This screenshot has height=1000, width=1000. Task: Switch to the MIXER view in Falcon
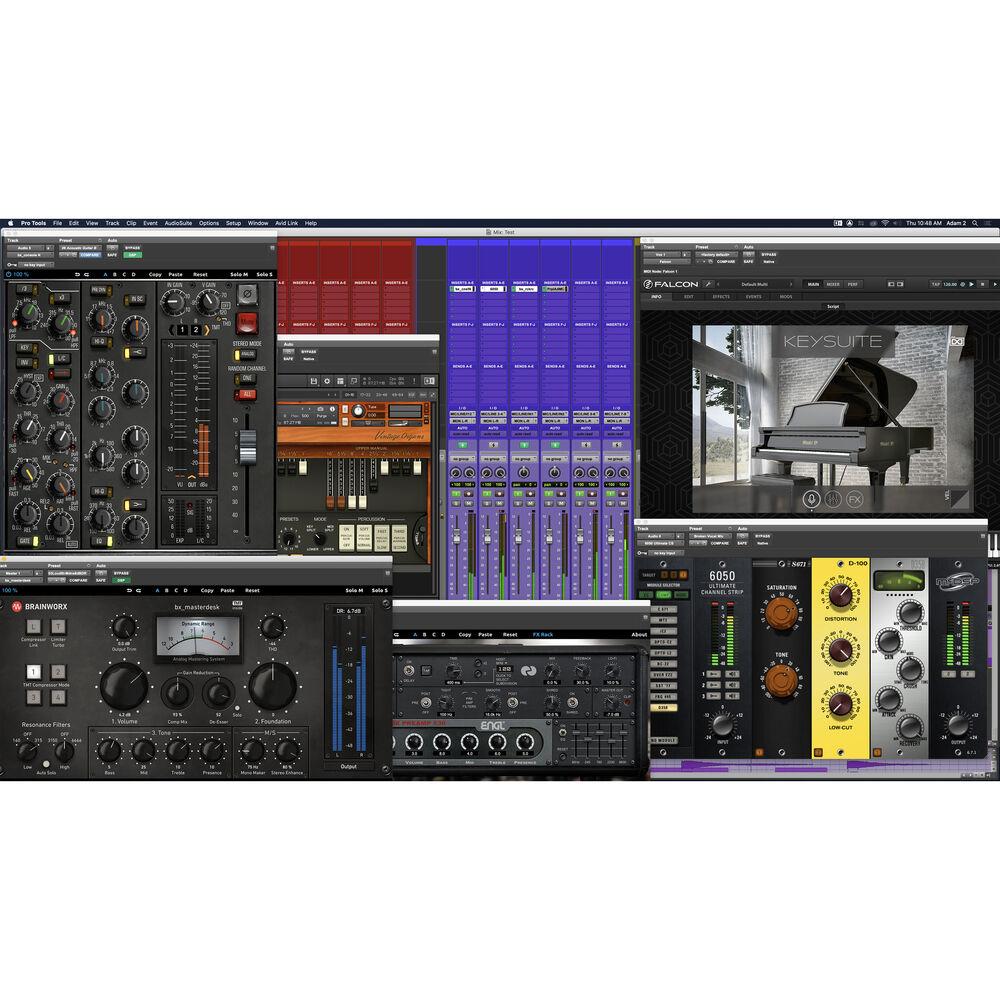[833, 284]
